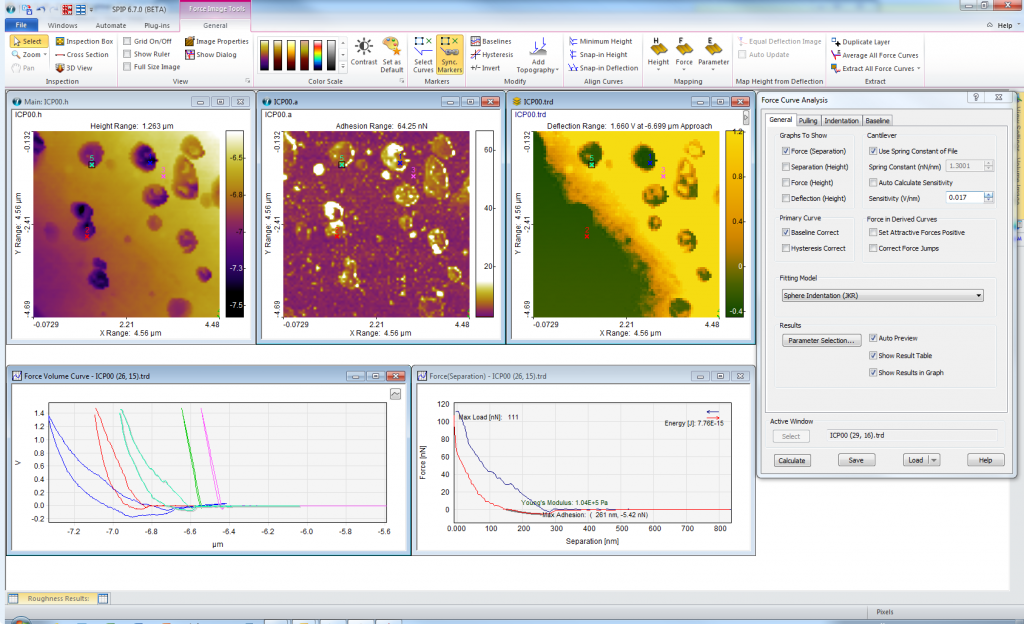Uncheck the Use Spring Constant of File option
Screen dimensions: 1024x624
[x=871, y=150]
